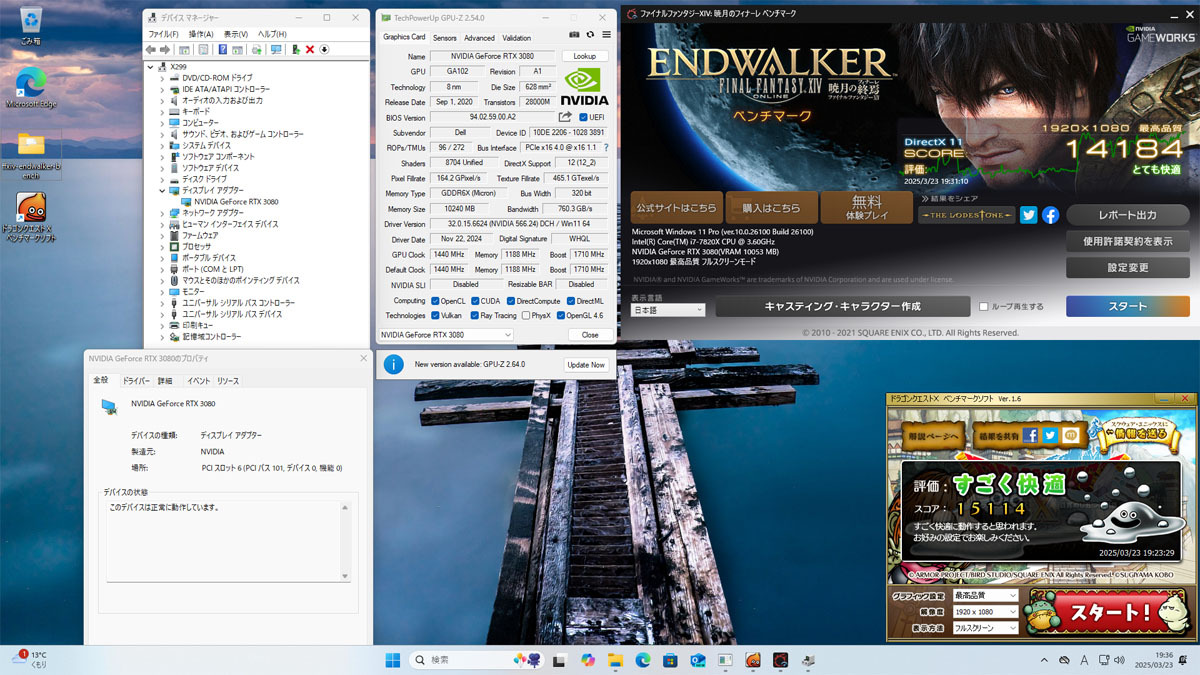Viewport: 1200px width, 675px height.
Task: Open the display language dropdown in FFXIV benchmark
Action: coord(668,310)
